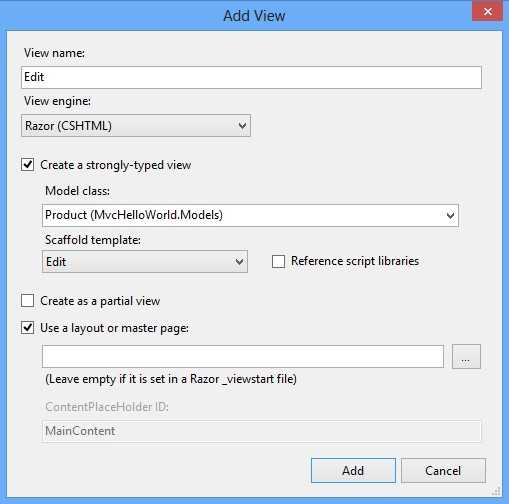This screenshot has height=504, width=509.
Task: Close the Add View dialog
Action: point(487,11)
